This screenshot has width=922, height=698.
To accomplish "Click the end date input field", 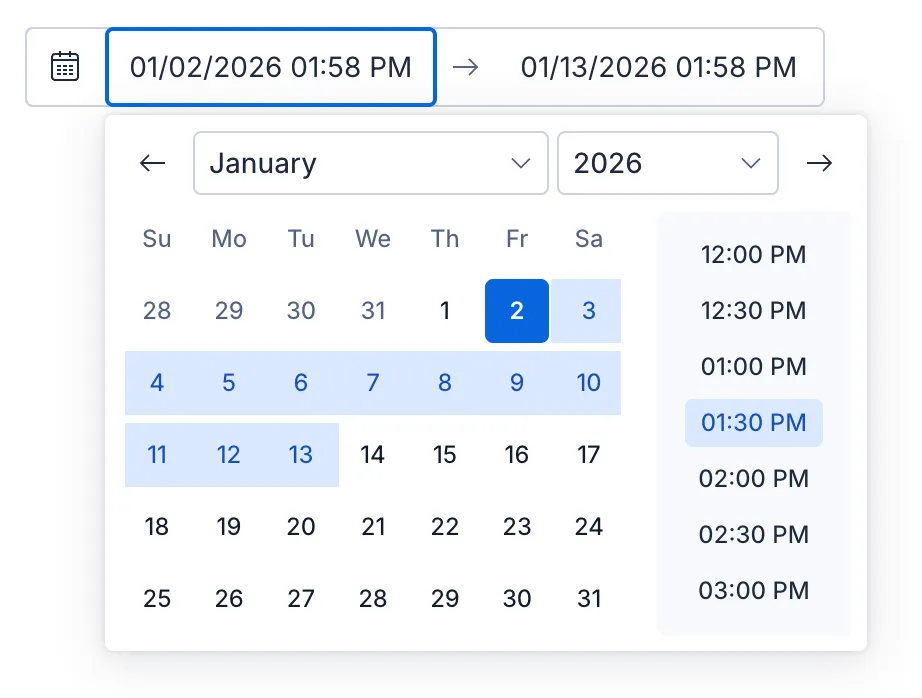I will (x=658, y=67).
